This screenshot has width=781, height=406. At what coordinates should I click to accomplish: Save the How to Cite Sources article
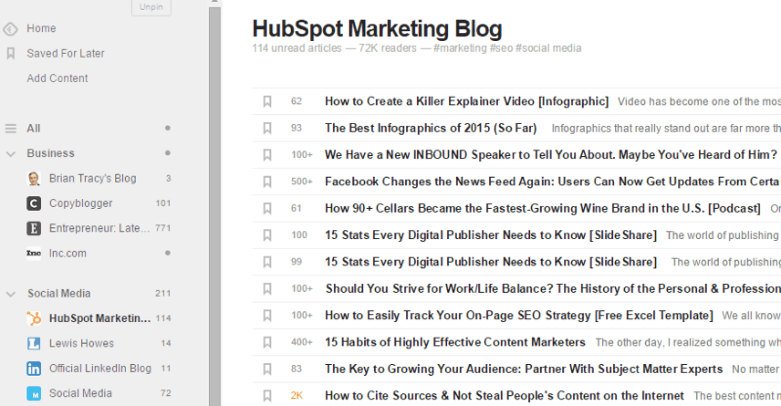tap(267, 396)
